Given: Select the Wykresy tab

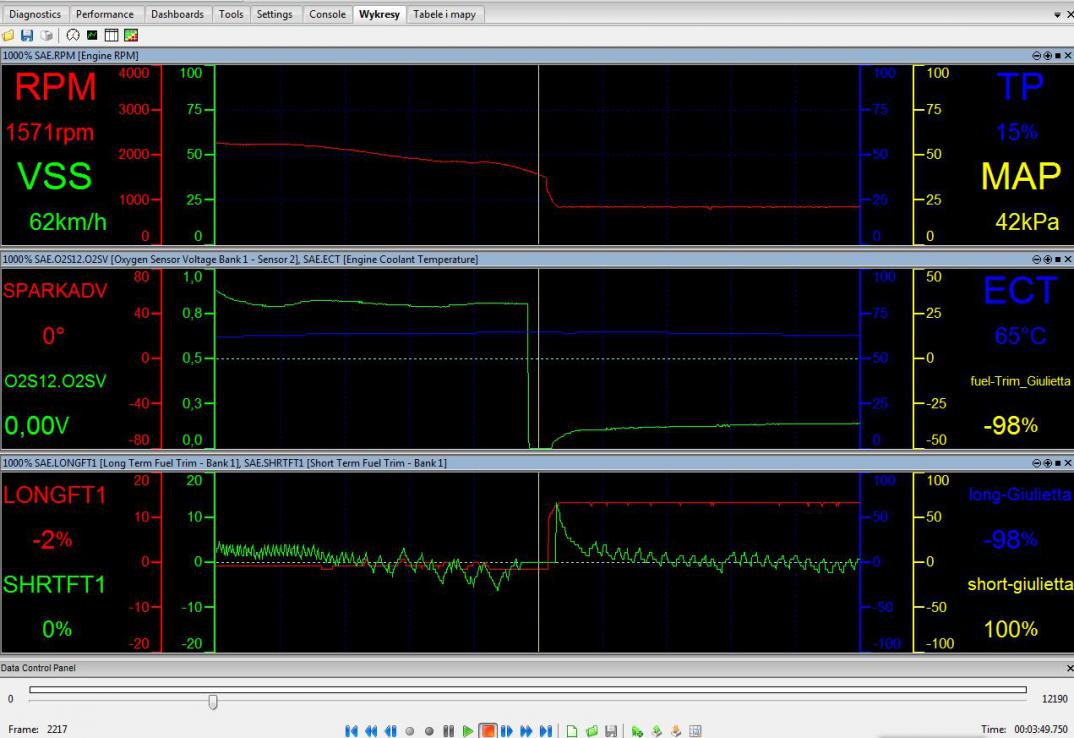Looking at the screenshot, I should tap(379, 14).
